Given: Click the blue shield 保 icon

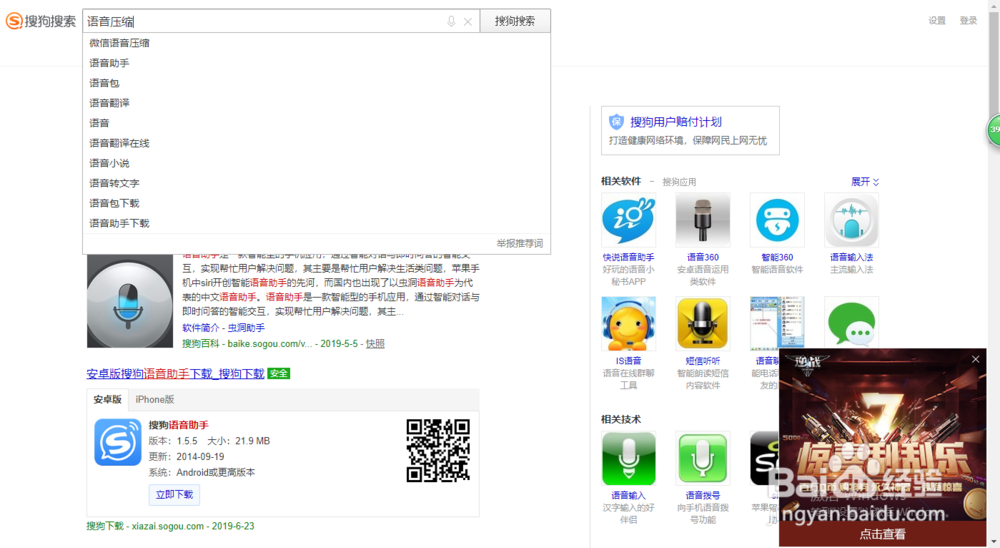Looking at the screenshot, I should [616, 121].
